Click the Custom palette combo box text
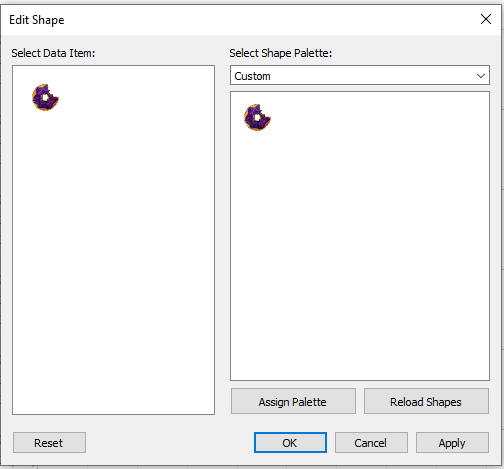 tap(252, 76)
